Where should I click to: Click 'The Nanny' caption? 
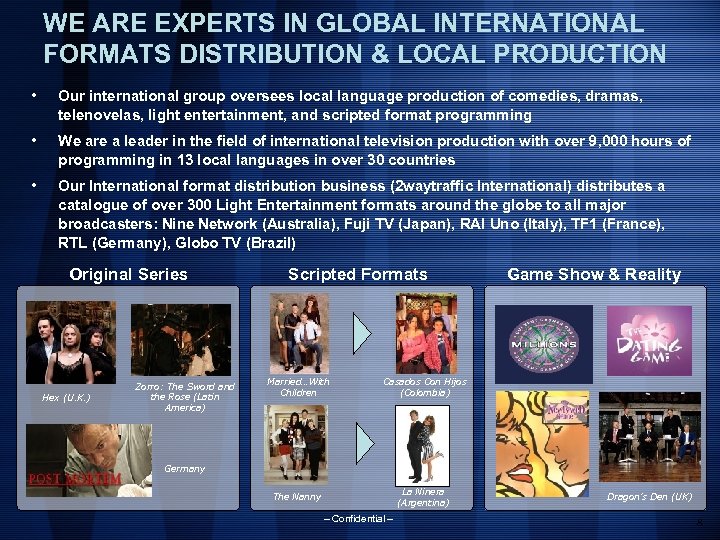click(x=297, y=496)
